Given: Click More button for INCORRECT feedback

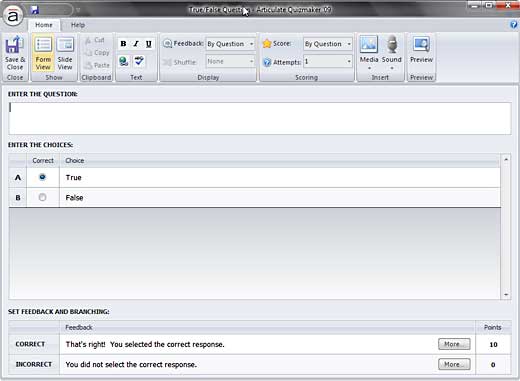Looking at the screenshot, I should pos(454,364).
